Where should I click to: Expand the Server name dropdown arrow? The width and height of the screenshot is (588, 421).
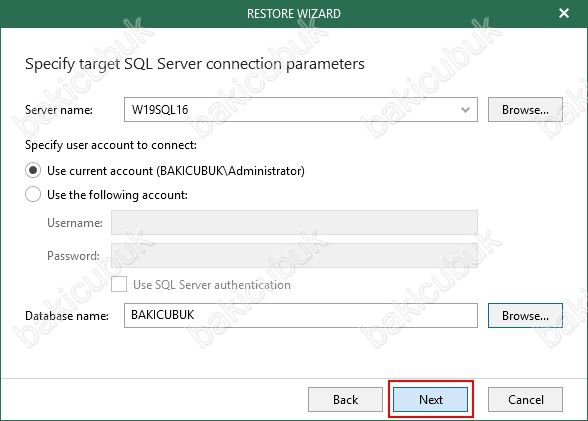465,110
